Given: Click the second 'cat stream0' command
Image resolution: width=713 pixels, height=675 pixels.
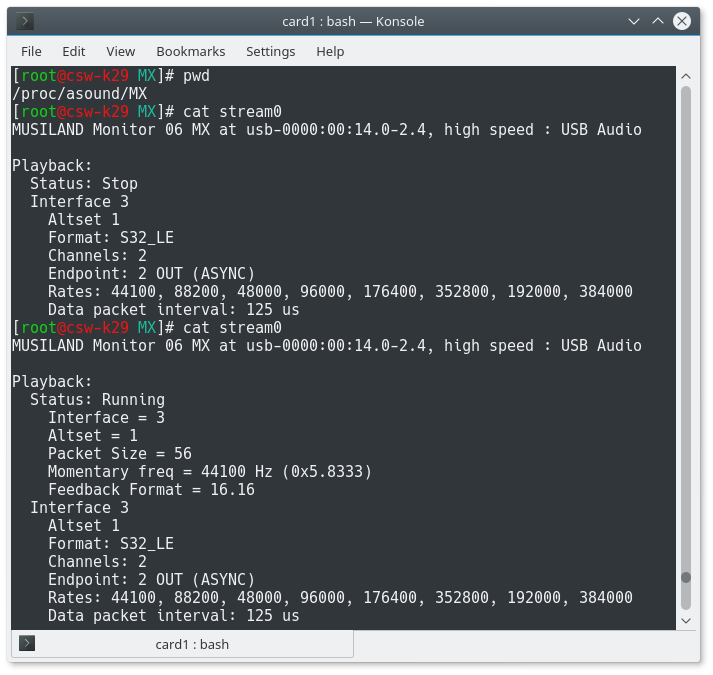Looking at the screenshot, I should (232, 327).
